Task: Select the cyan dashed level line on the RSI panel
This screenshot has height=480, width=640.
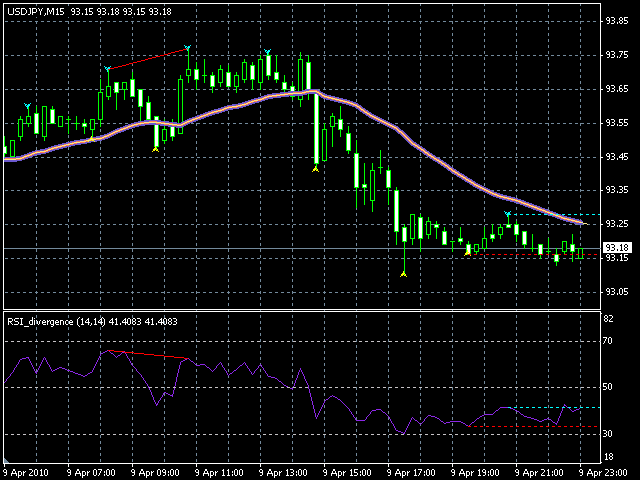Action: pos(555,407)
